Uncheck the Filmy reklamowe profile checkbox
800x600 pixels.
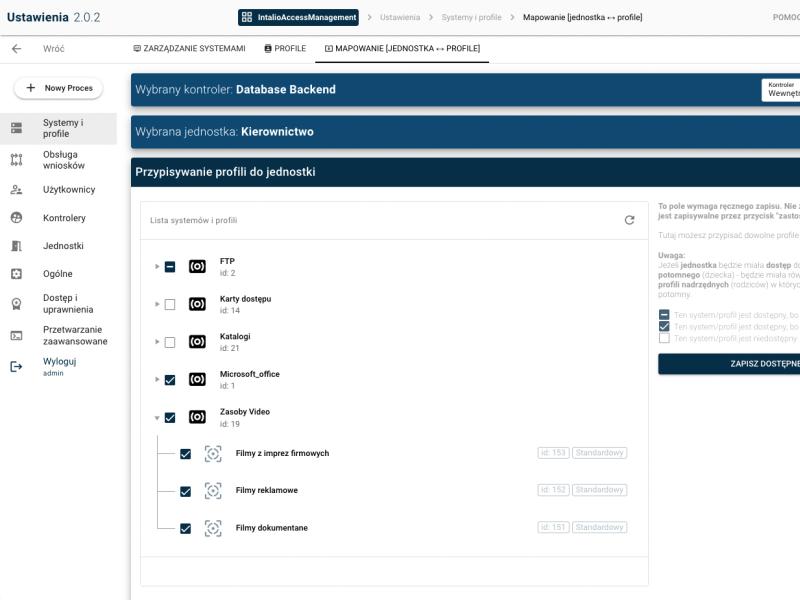[x=185, y=491]
